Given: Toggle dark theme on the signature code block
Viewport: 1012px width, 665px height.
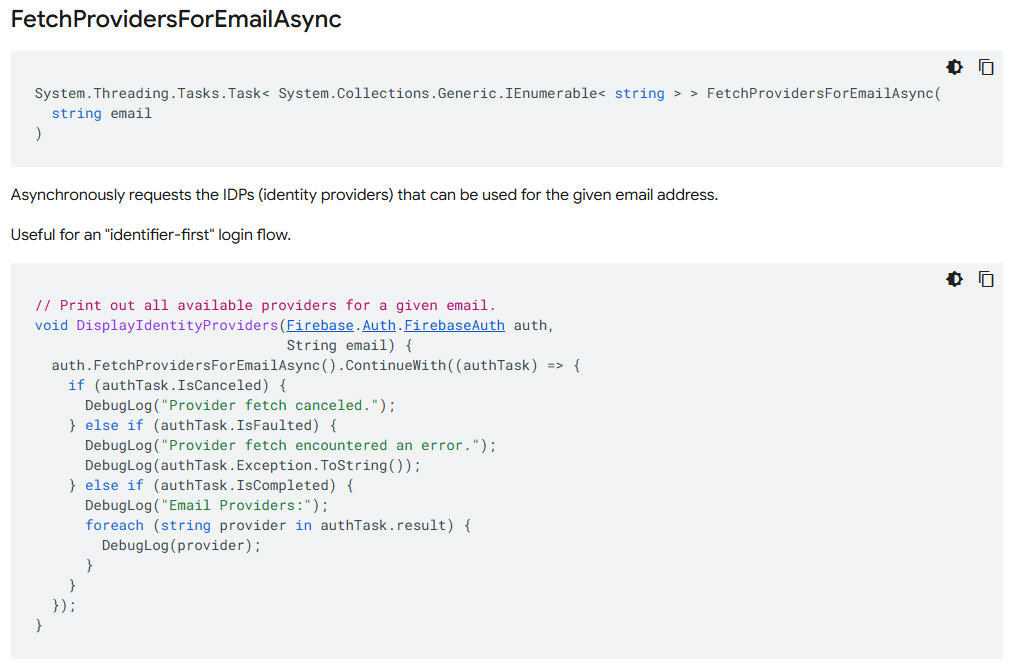Looking at the screenshot, I should coord(955,67).
